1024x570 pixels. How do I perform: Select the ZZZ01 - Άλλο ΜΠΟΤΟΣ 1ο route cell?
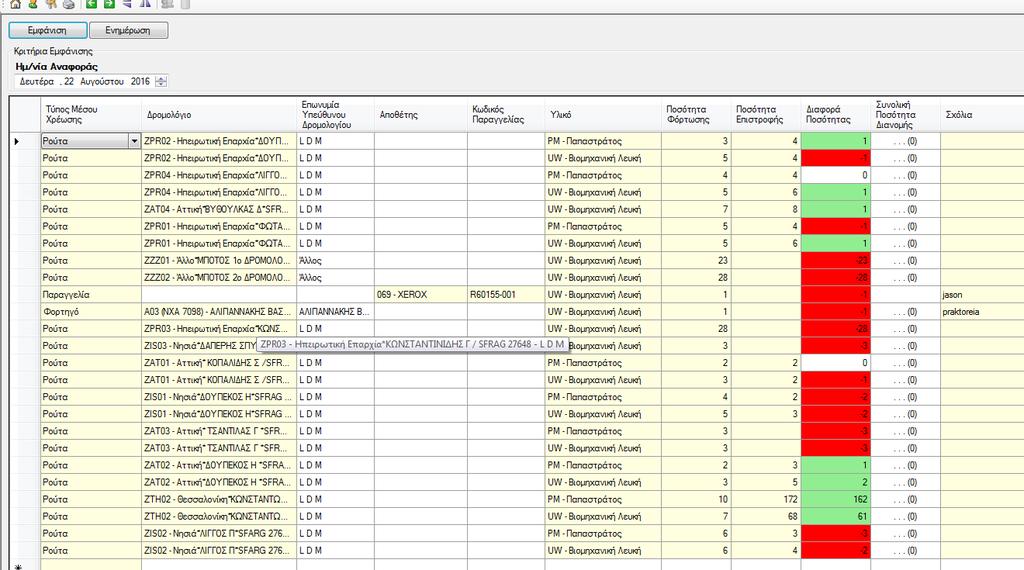point(219,261)
